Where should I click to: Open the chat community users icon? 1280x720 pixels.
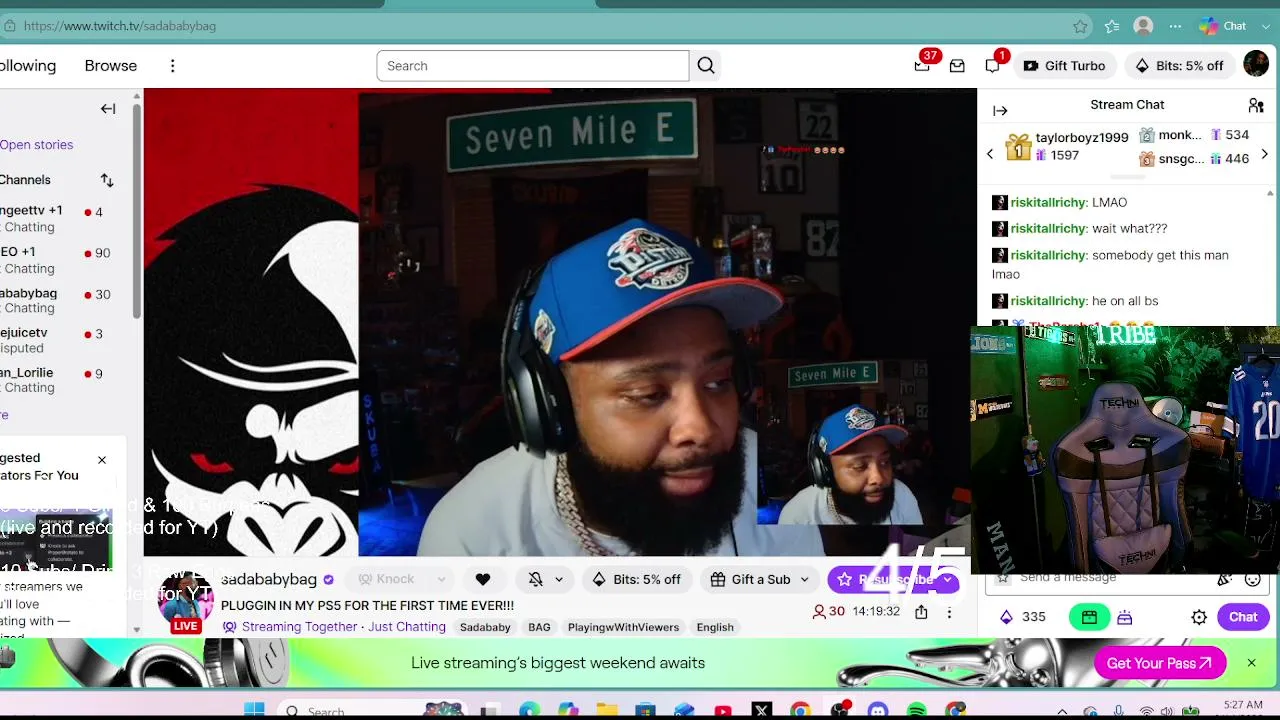pos(1256,105)
